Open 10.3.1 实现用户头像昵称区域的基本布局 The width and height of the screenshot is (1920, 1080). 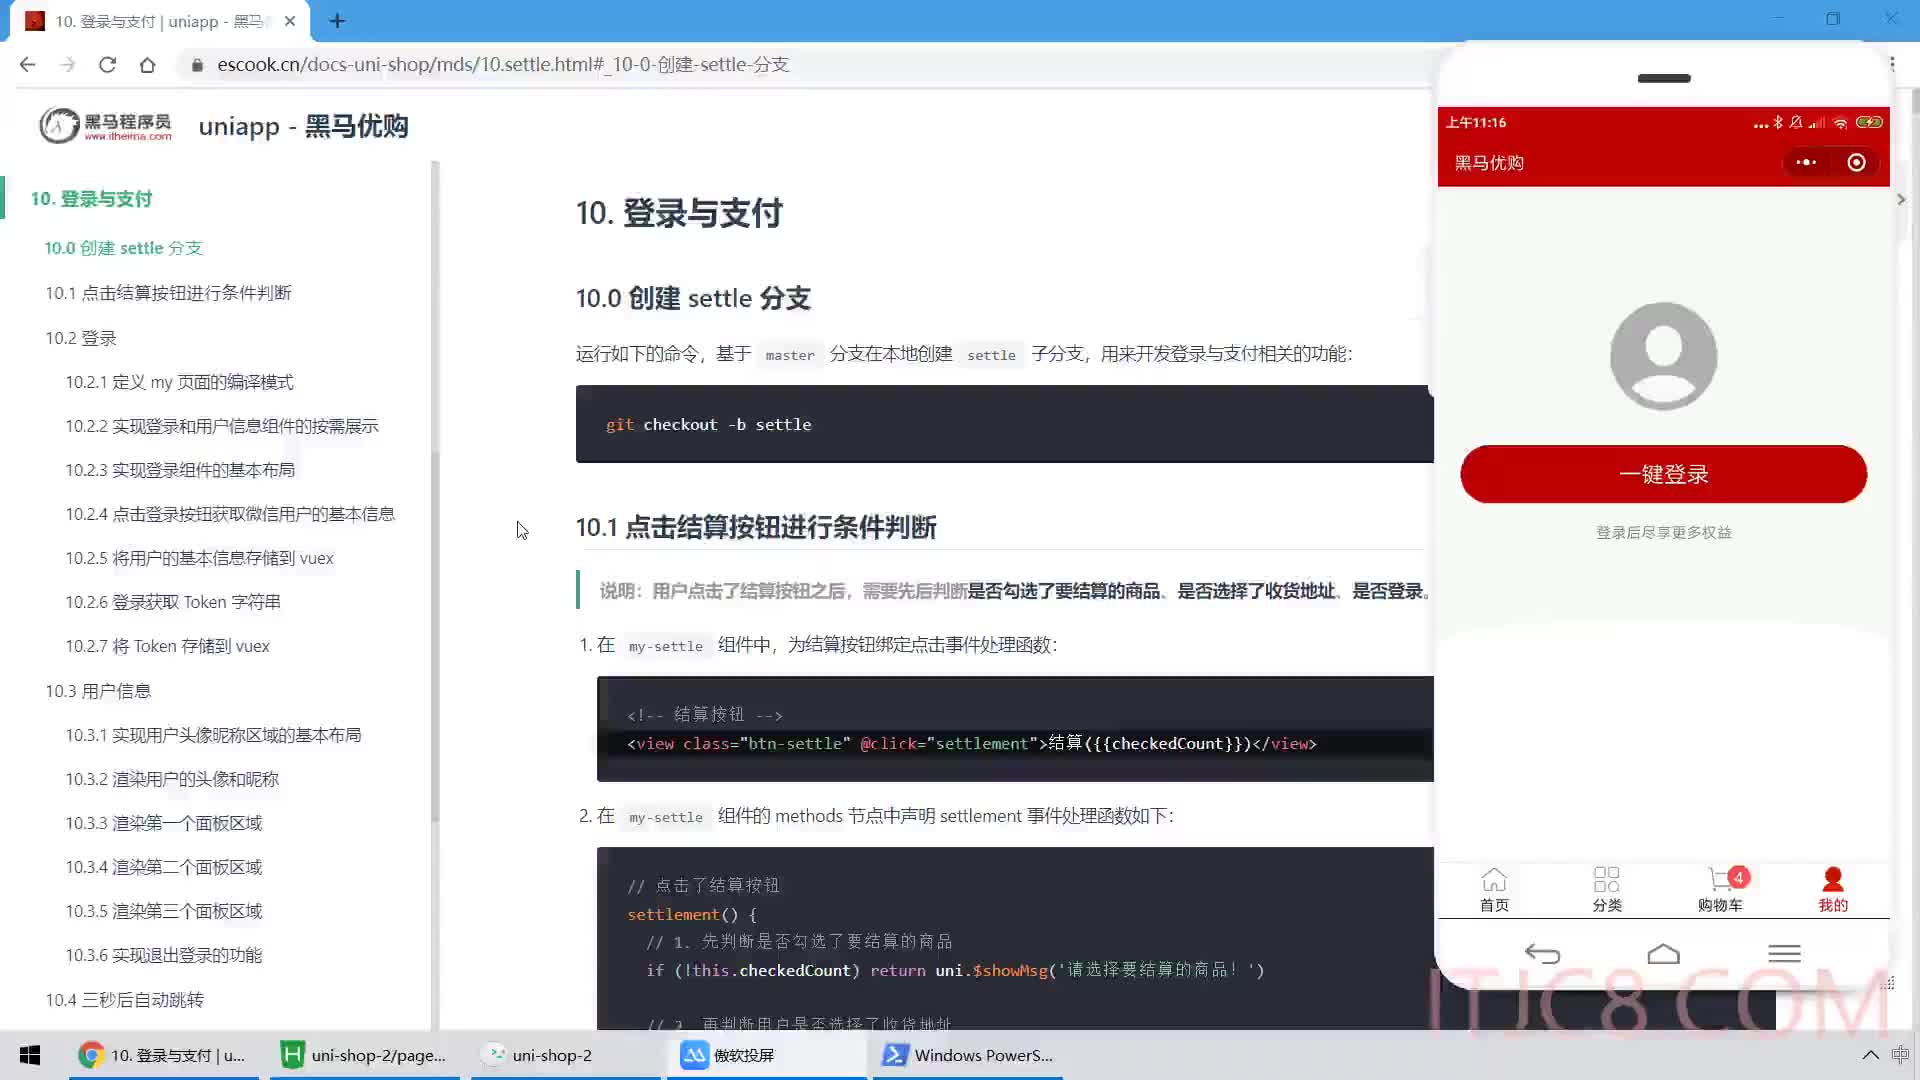(x=214, y=735)
